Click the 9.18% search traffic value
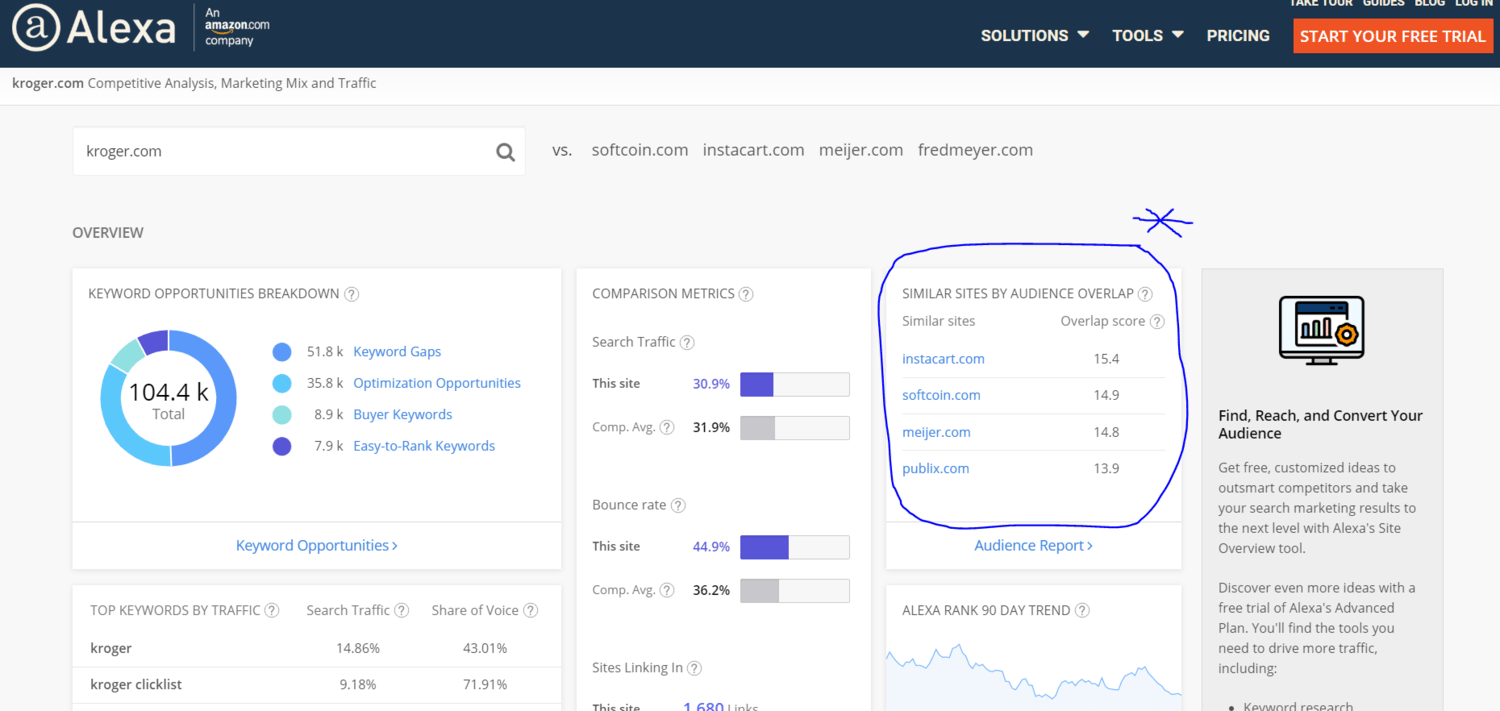This screenshot has height=711, width=1500. coord(358,685)
